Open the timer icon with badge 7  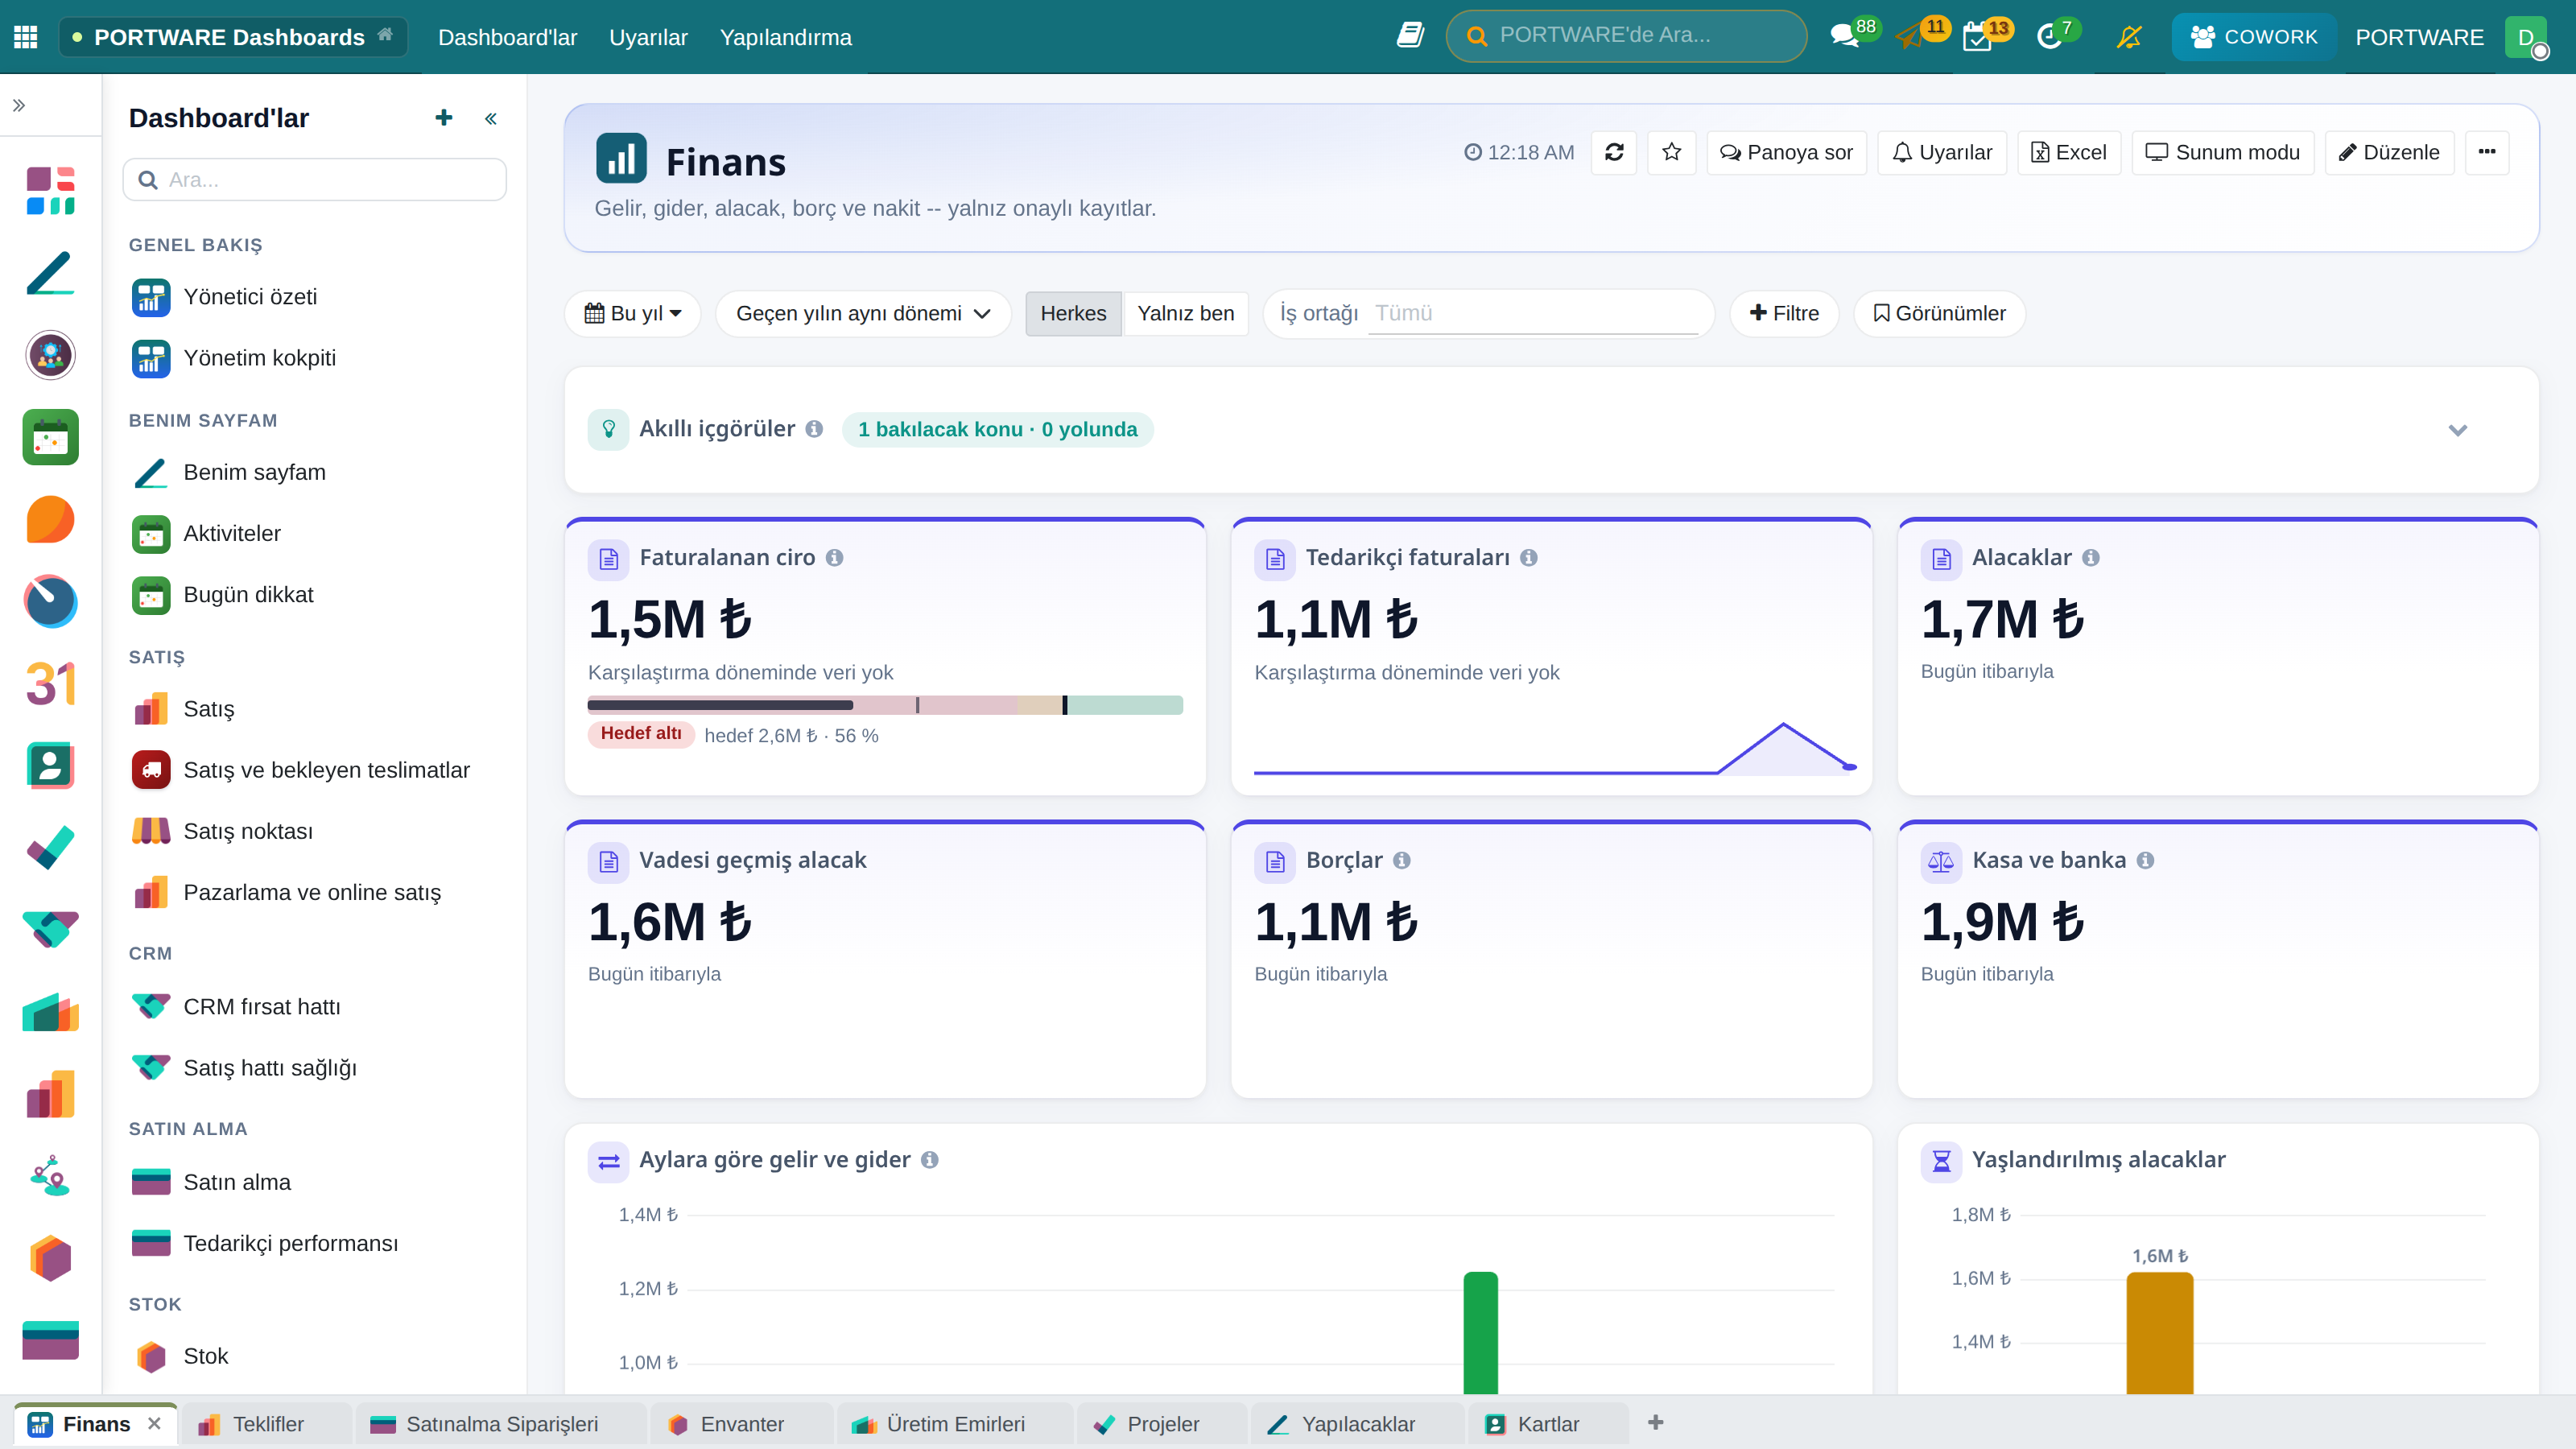[x=2049, y=38]
